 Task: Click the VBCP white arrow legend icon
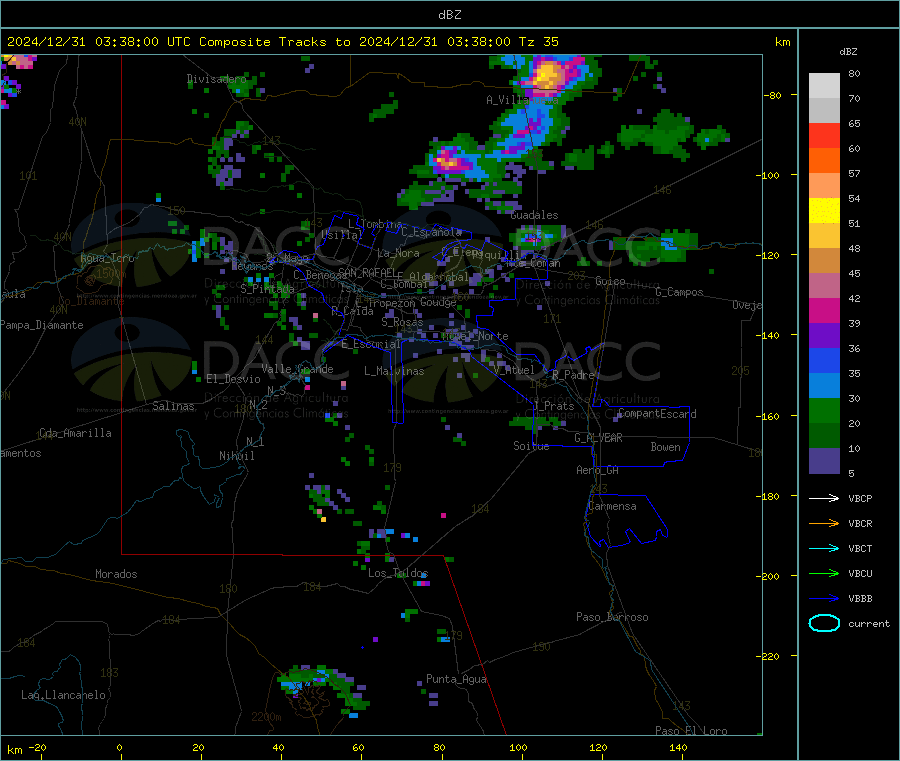coord(824,498)
